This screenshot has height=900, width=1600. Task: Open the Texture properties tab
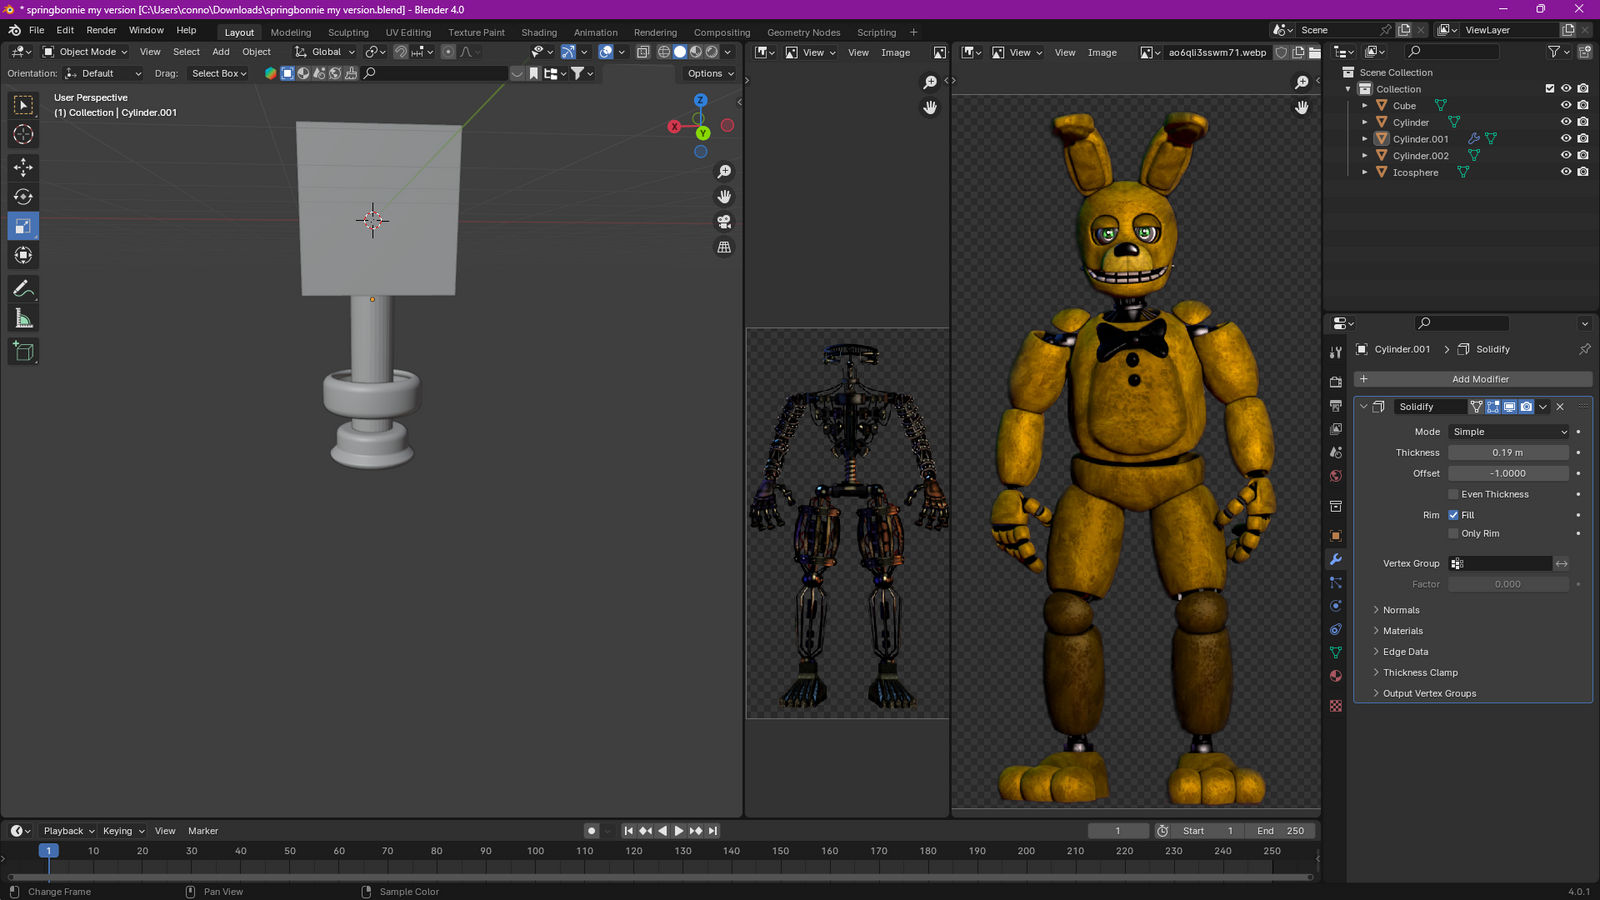point(1336,706)
